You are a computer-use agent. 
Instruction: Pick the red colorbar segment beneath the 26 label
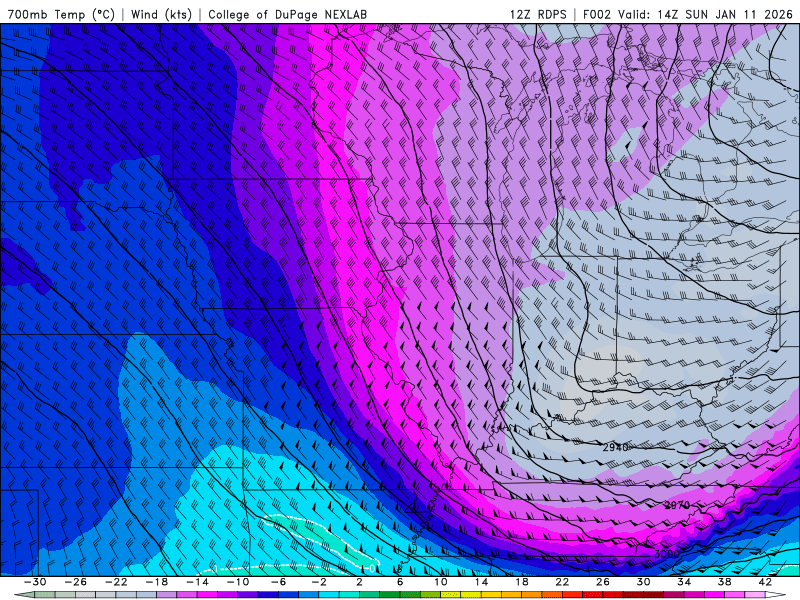point(613,595)
